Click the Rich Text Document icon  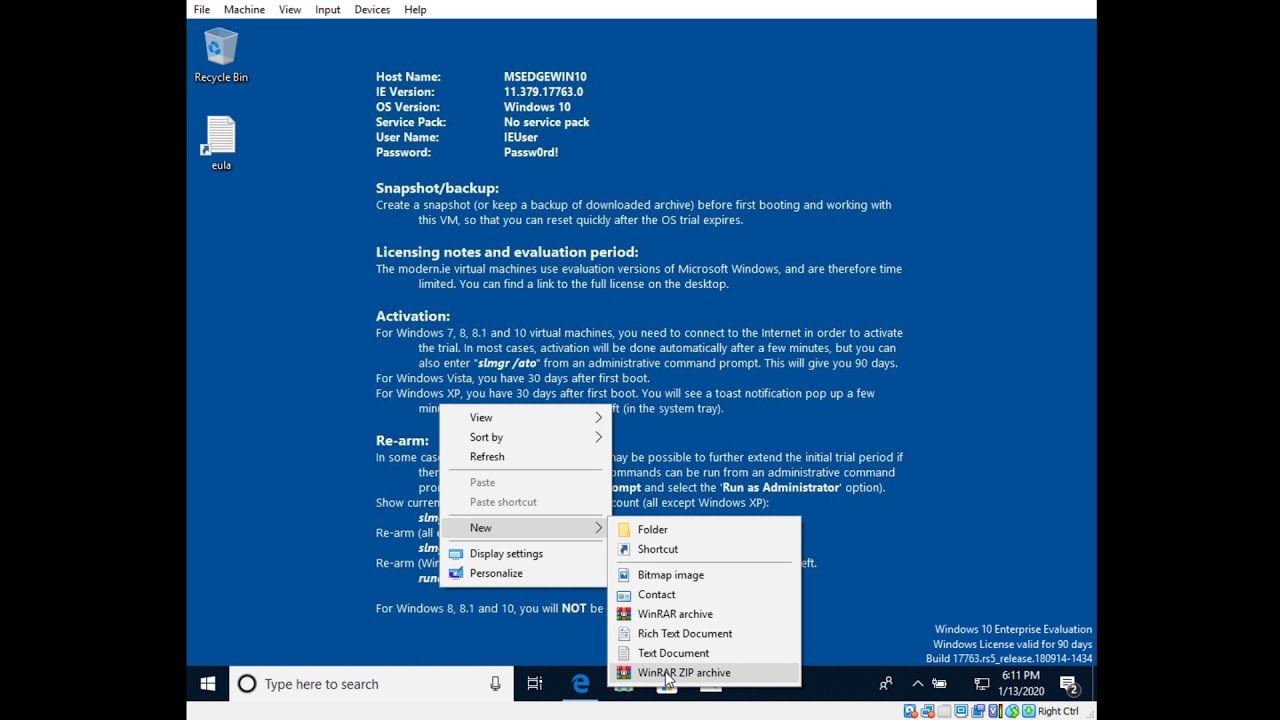pos(624,634)
